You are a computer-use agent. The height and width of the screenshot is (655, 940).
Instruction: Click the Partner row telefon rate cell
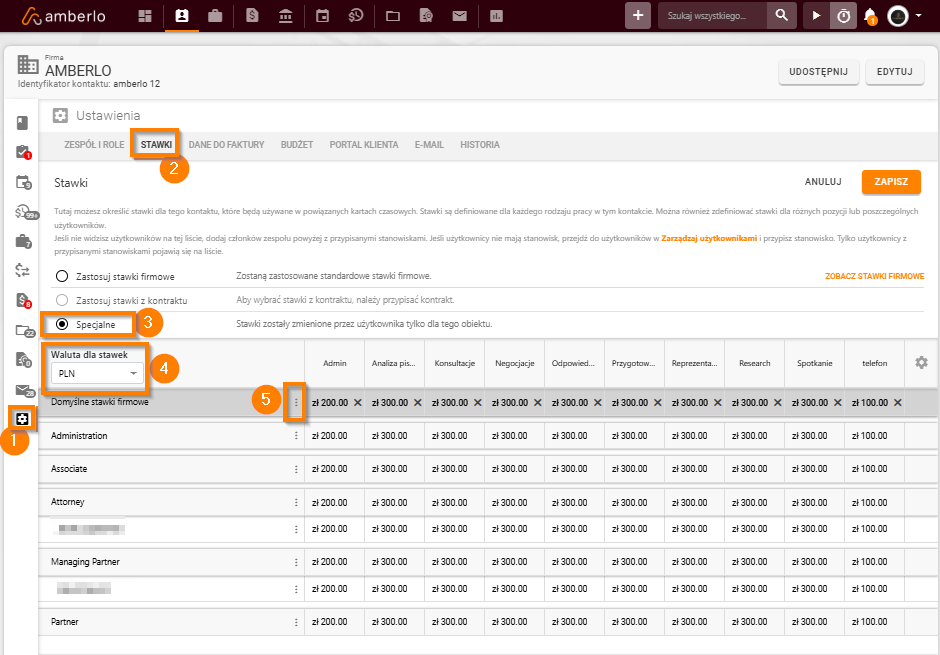875,622
